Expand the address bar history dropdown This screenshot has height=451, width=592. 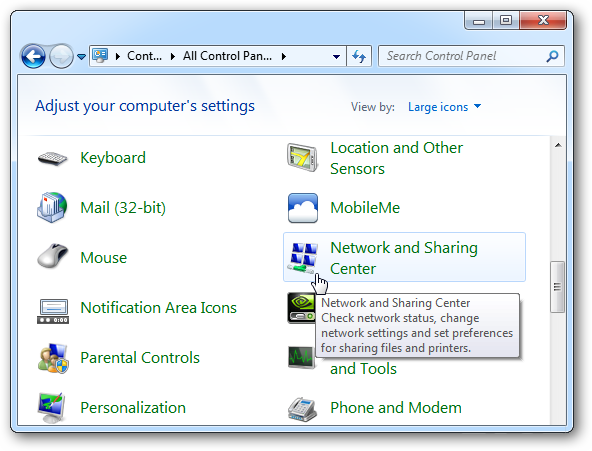336,57
